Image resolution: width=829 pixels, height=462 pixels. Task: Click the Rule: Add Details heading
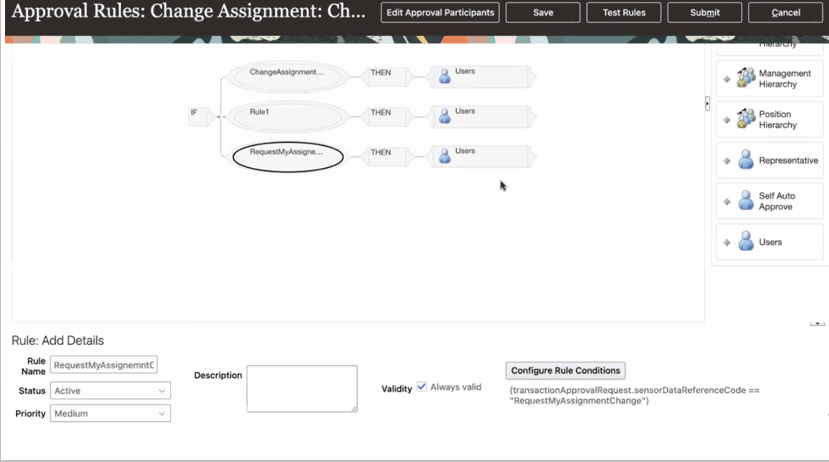(58, 340)
